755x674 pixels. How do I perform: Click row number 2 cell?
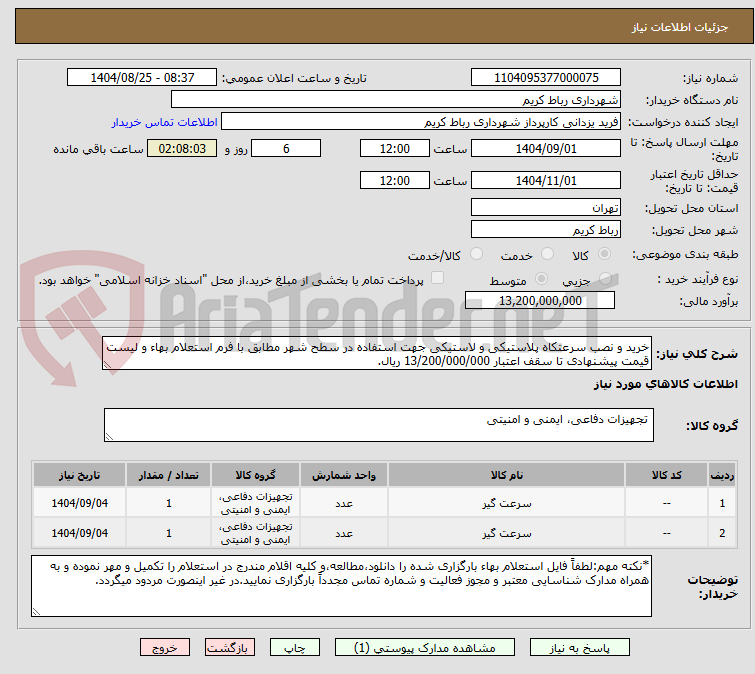(x=722, y=533)
